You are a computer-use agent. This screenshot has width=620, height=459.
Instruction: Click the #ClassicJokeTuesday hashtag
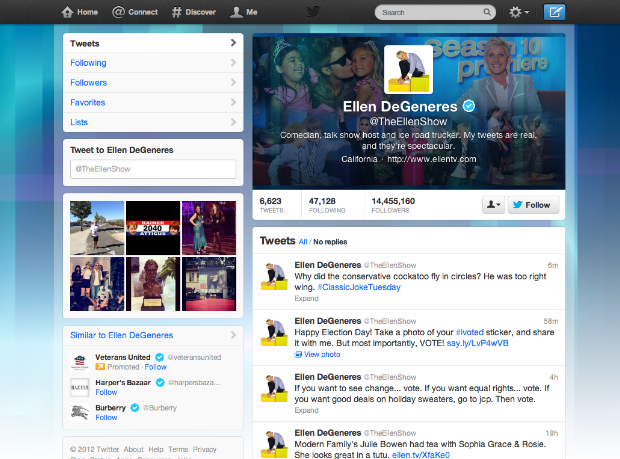359,287
